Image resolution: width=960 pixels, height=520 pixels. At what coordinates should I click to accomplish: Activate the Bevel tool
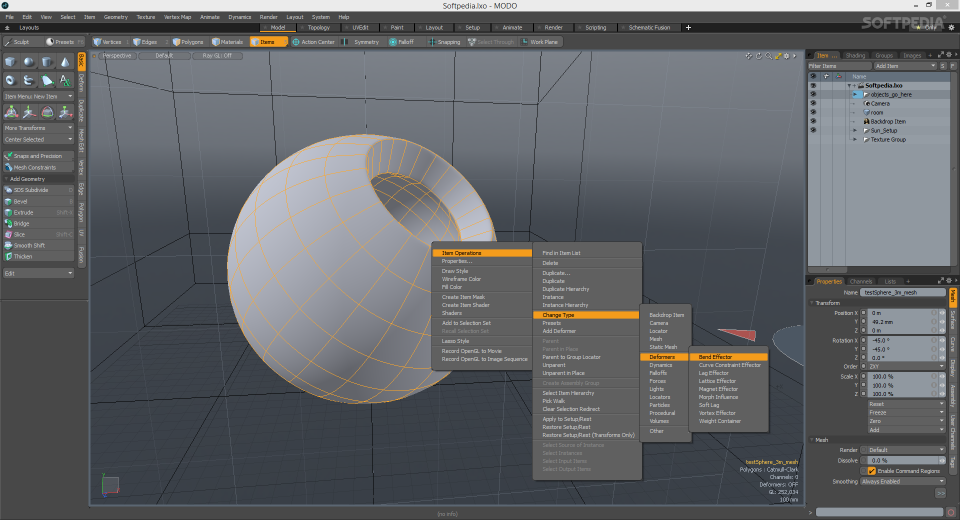(x=21, y=201)
